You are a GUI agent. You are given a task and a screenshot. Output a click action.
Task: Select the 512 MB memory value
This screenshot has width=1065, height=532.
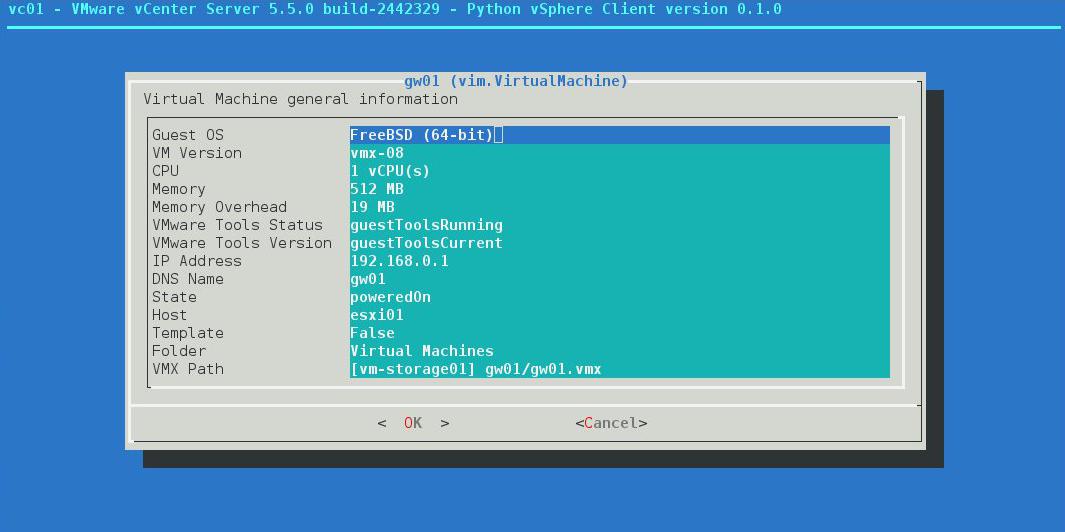[x=619, y=189]
